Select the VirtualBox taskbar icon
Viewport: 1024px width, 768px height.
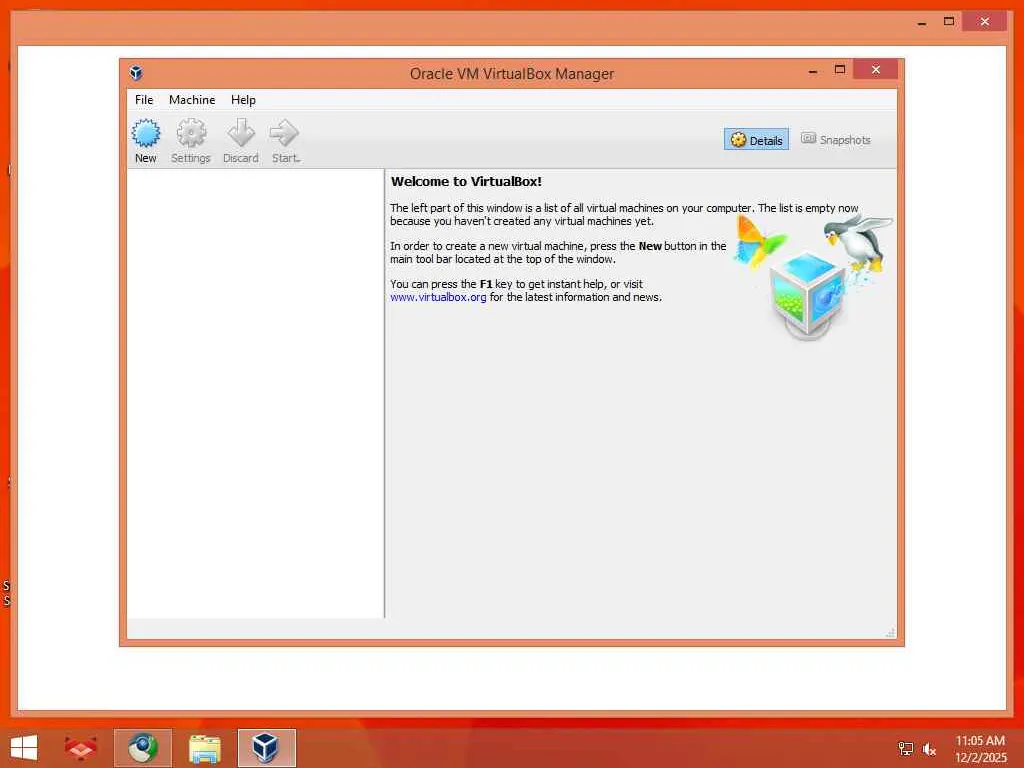pos(266,748)
